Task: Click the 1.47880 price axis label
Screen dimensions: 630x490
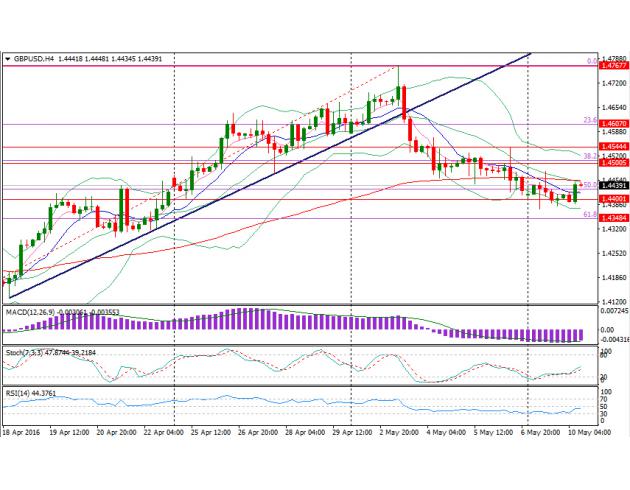Action: coord(612,59)
